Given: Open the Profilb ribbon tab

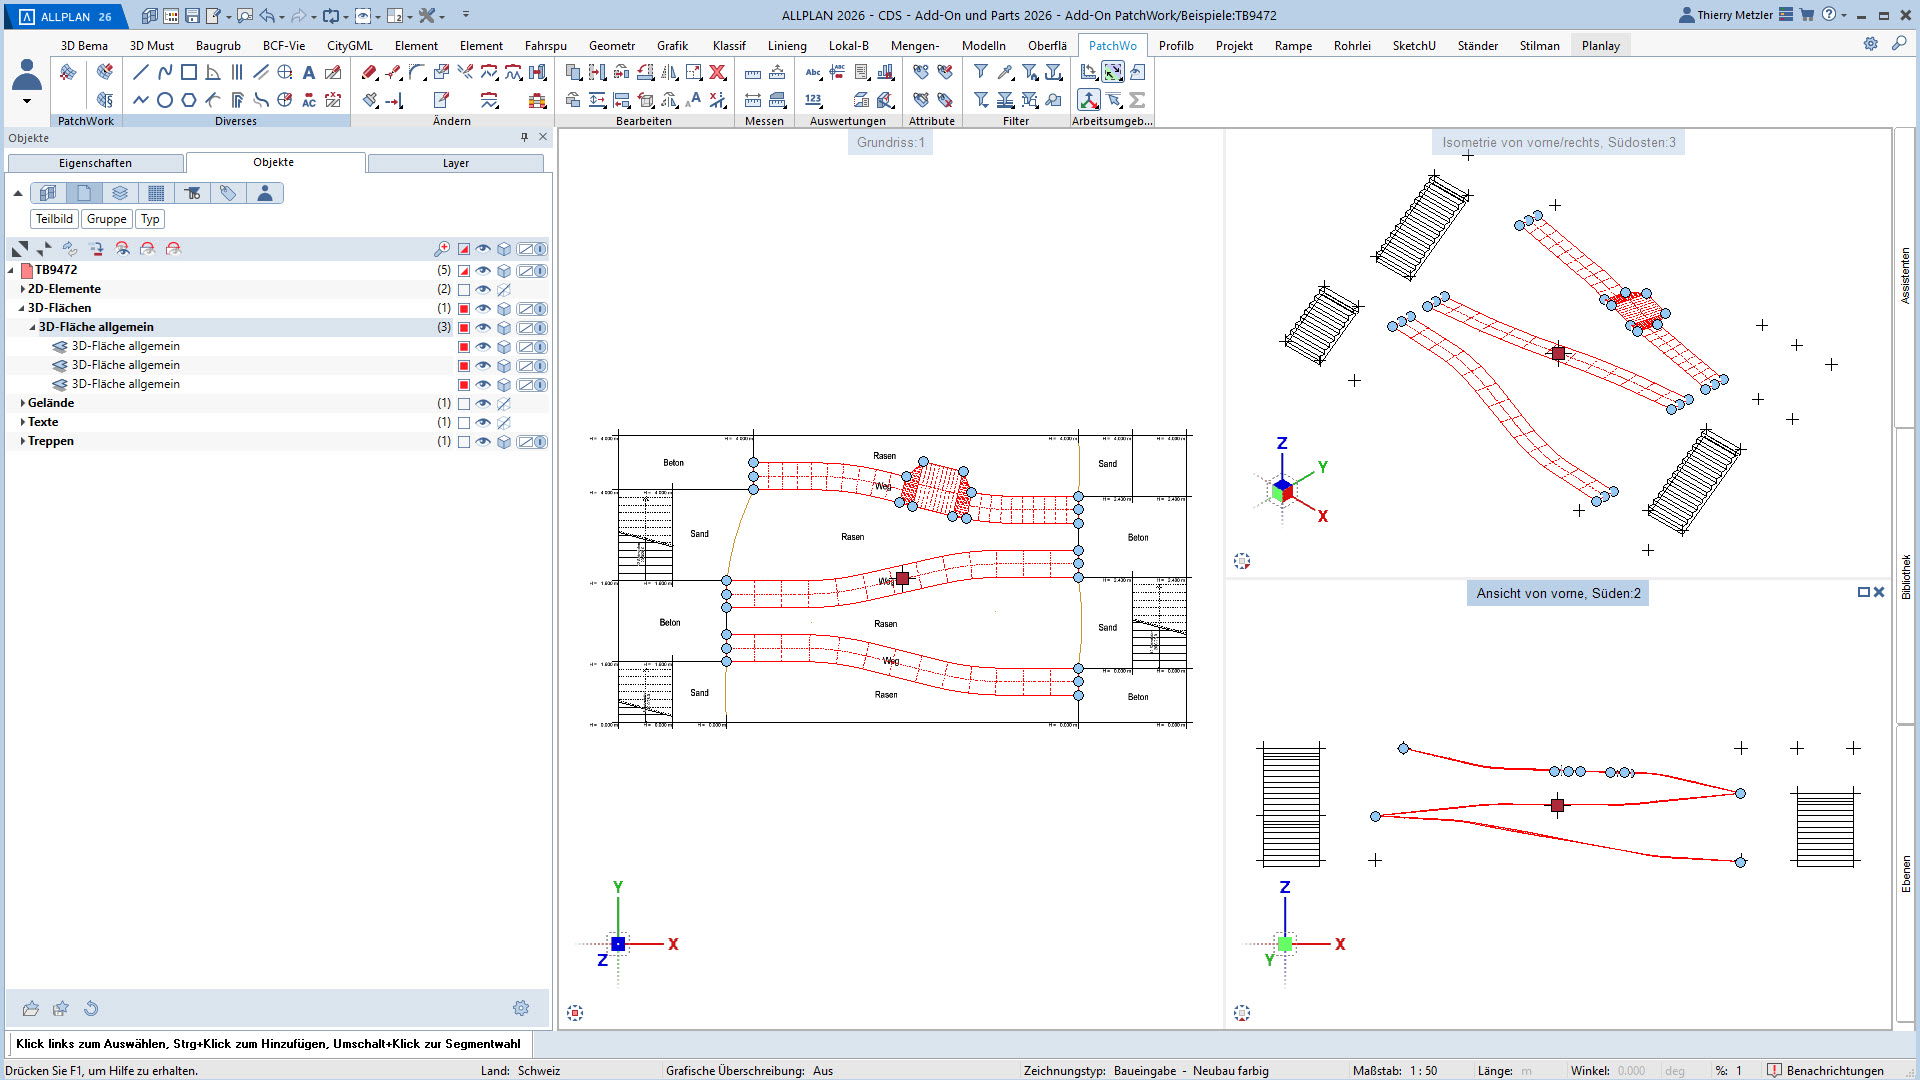Looking at the screenshot, I should coord(1176,45).
